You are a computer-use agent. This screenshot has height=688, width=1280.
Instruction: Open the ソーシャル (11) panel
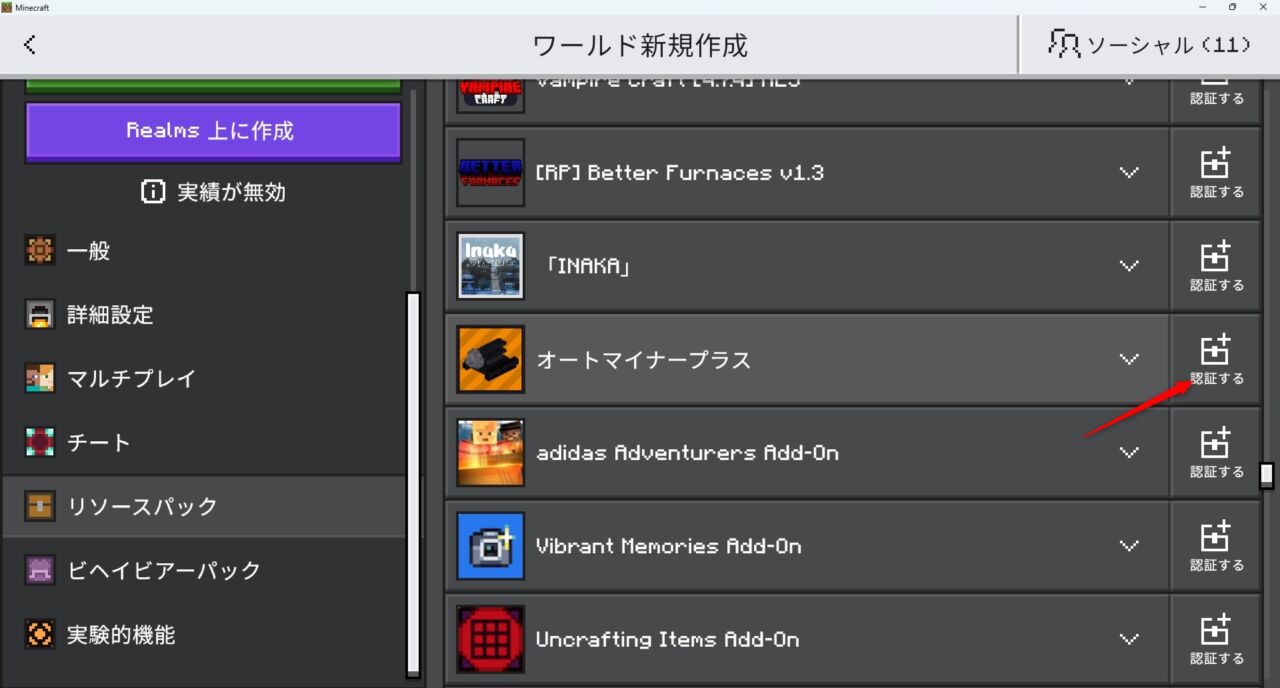coord(1149,44)
